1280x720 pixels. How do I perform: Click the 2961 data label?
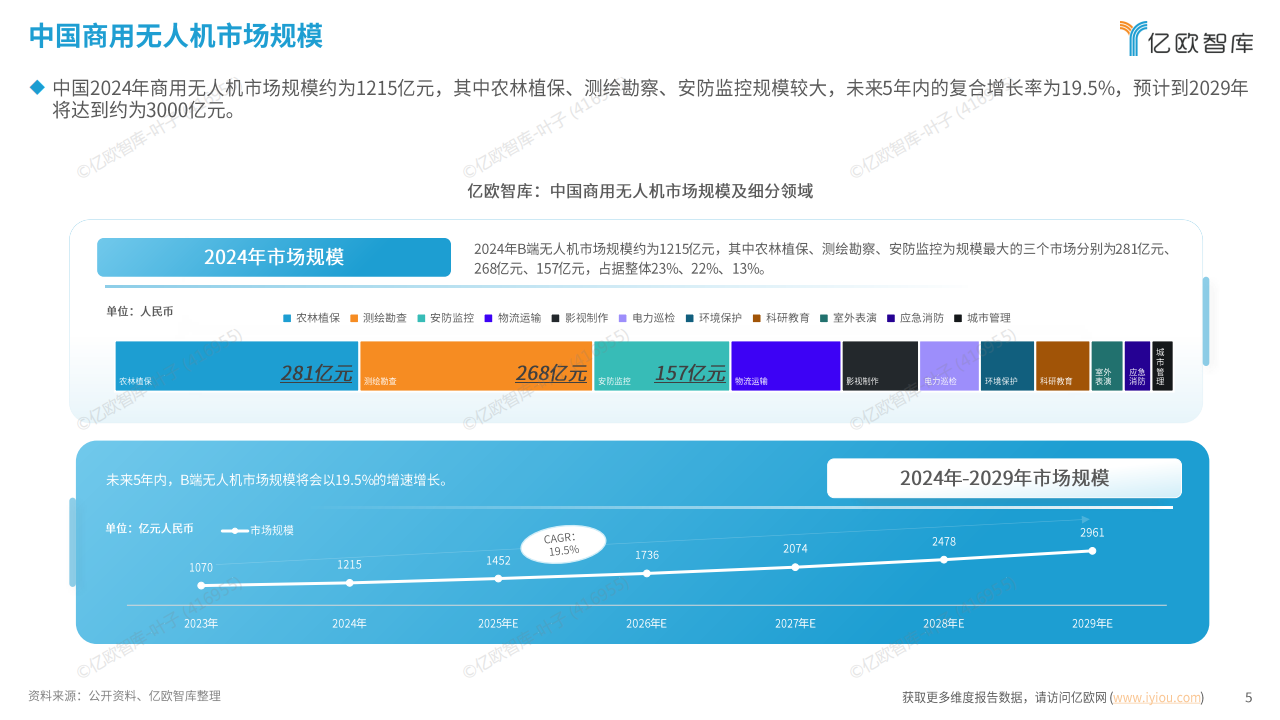pos(1092,533)
